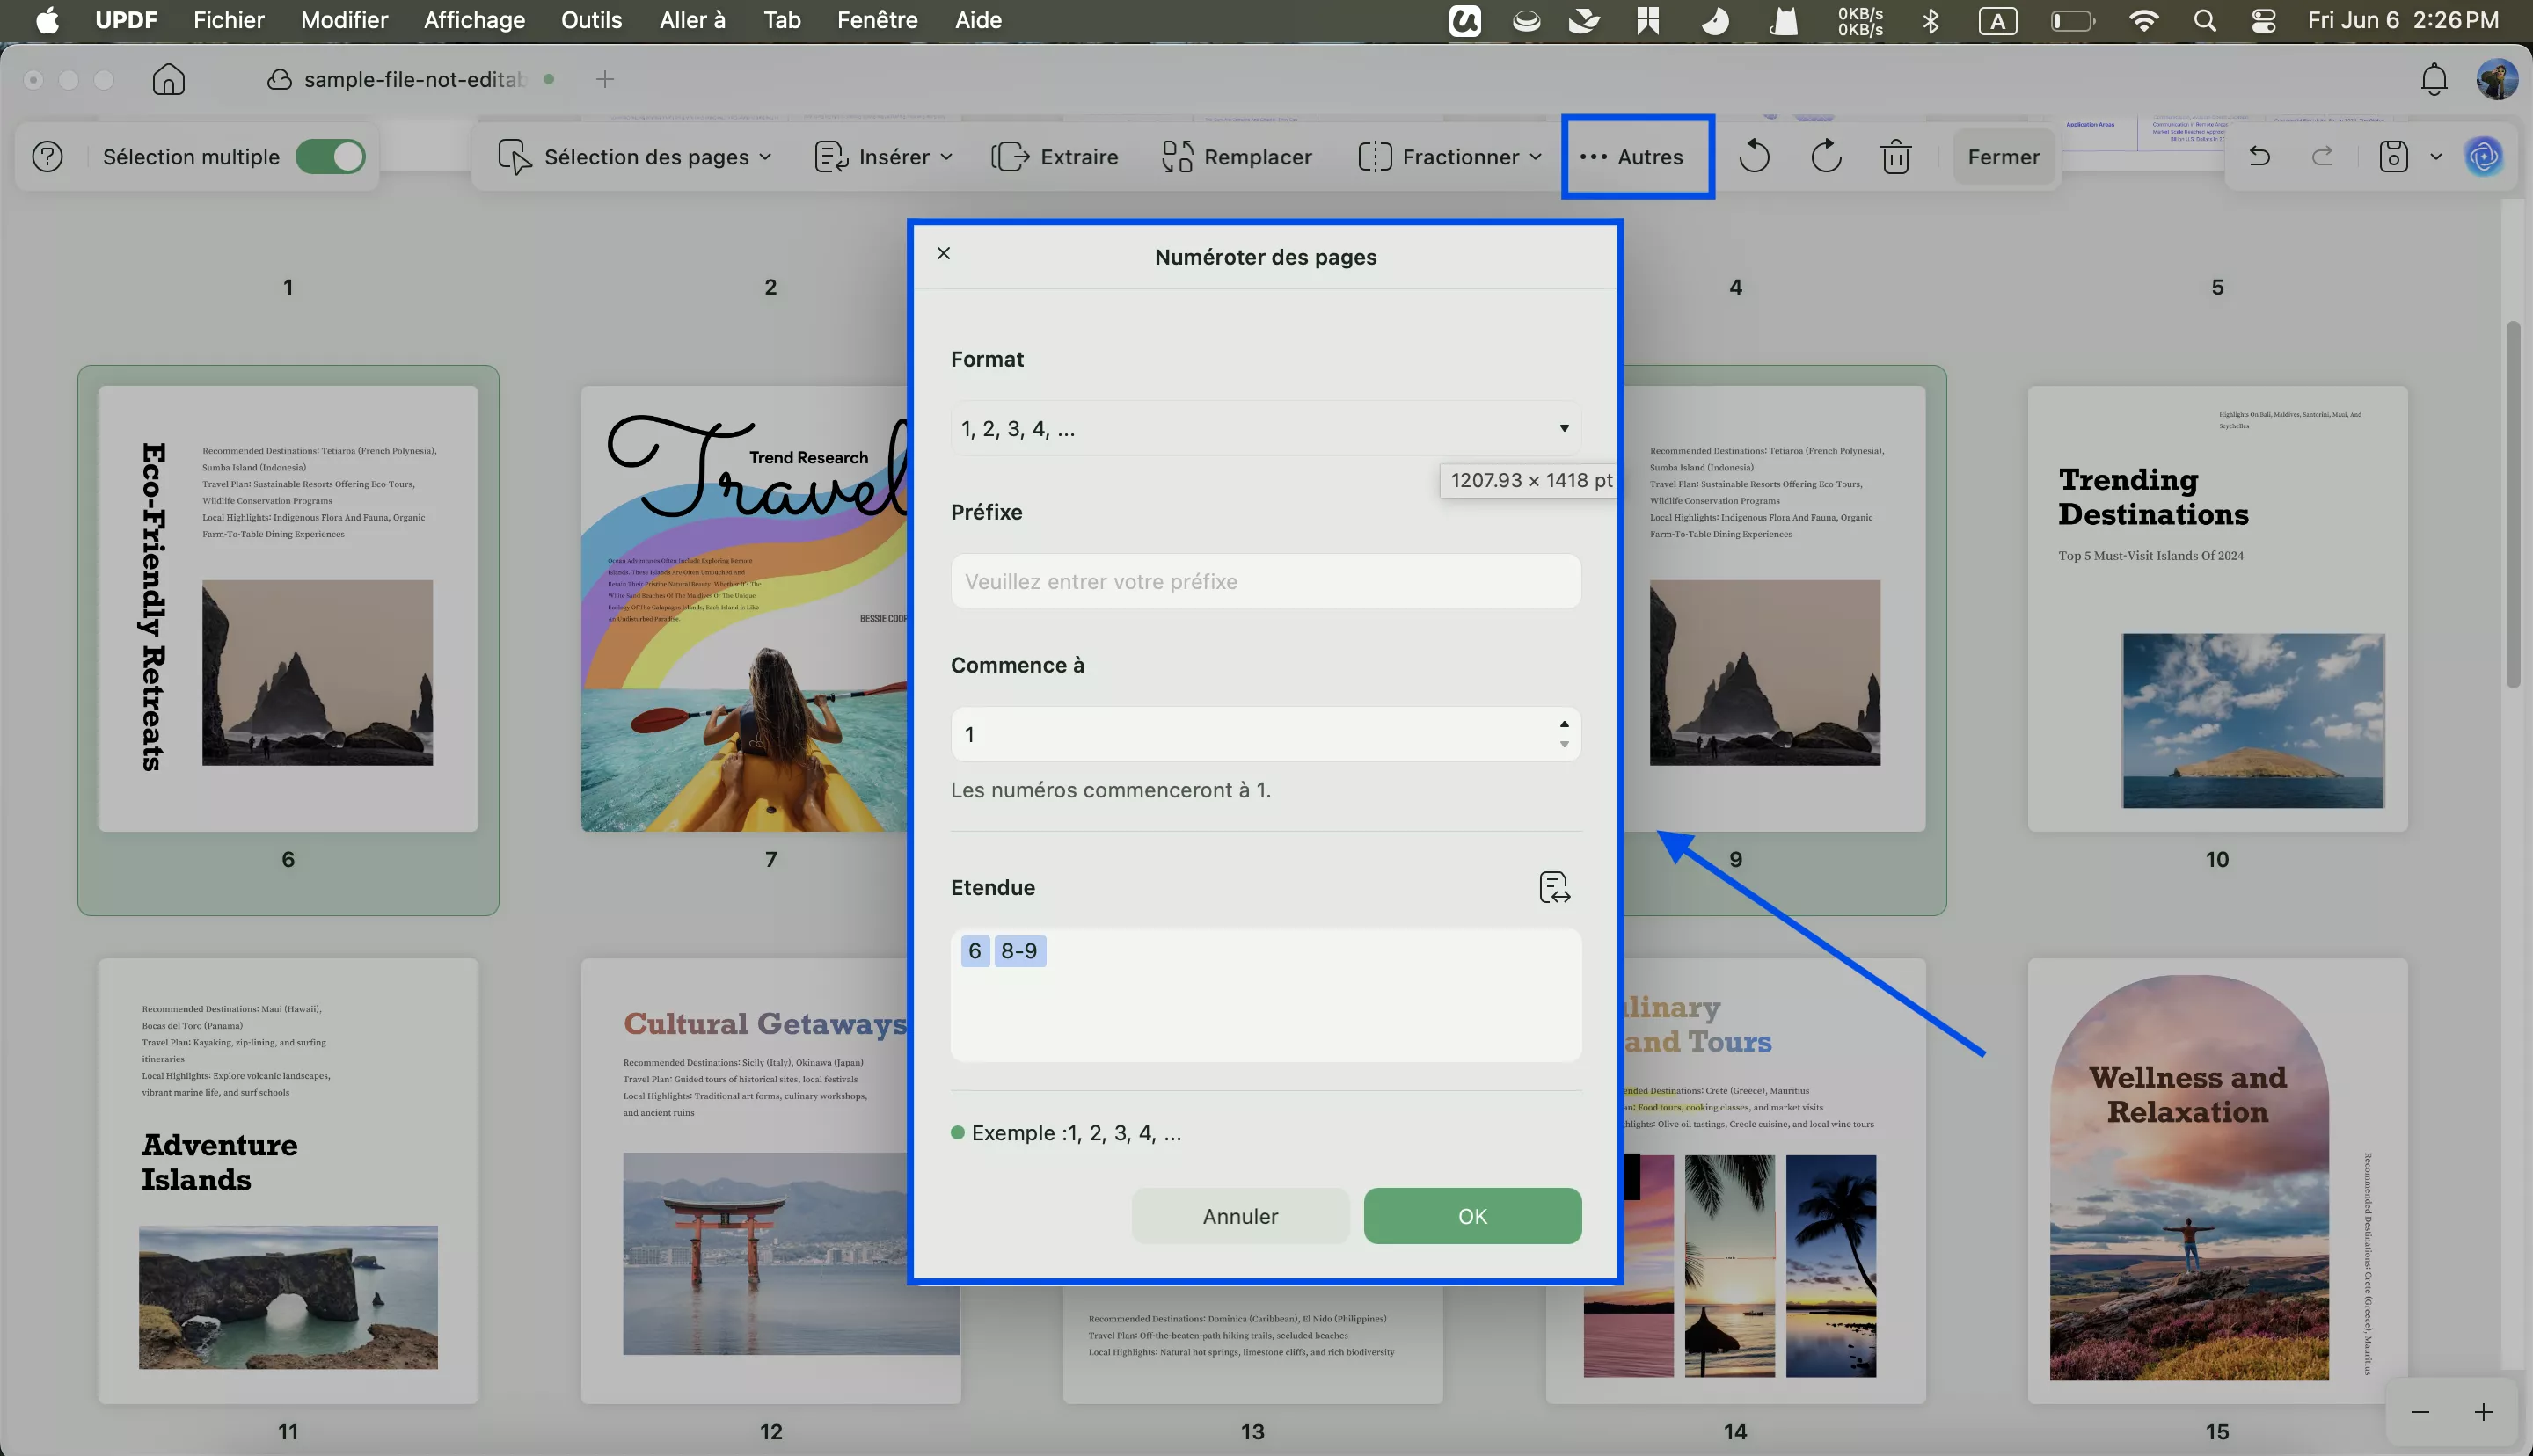Click the Bluetooth menu bar icon
This screenshot has height=1456, width=2533.
coord(1930,20)
